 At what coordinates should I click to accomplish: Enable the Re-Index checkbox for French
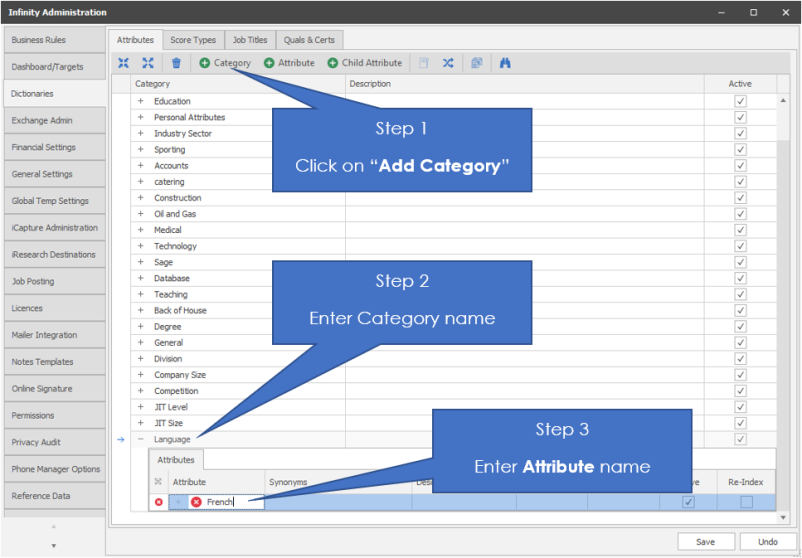pyautogui.click(x=746, y=502)
